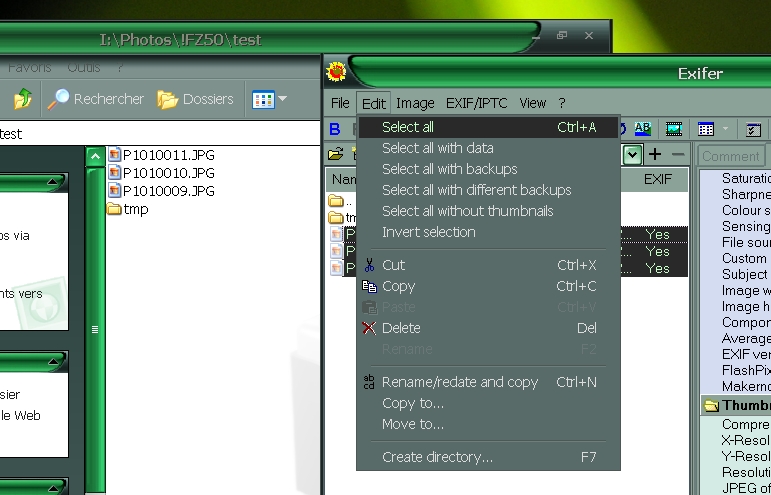Screen dimensions: 771x495
Task: Expand the Exifer path combo box
Action: click(x=632, y=155)
